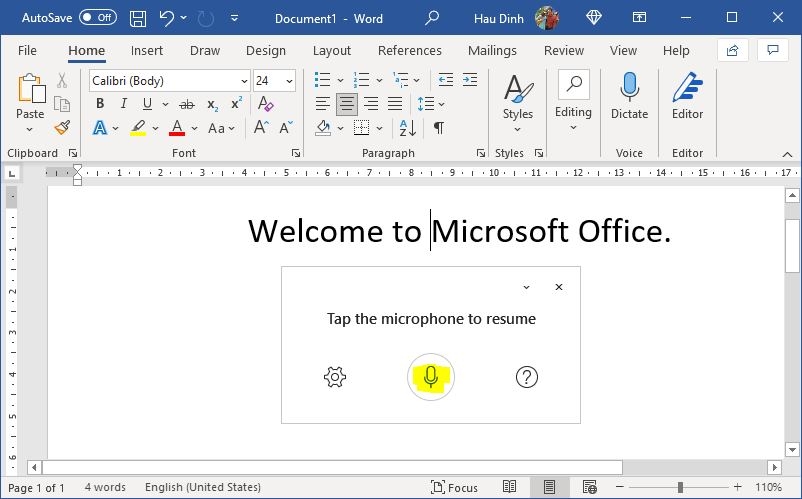Screen dimensions: 802x499
Task: Undo the last action
Action: (166, 18)
